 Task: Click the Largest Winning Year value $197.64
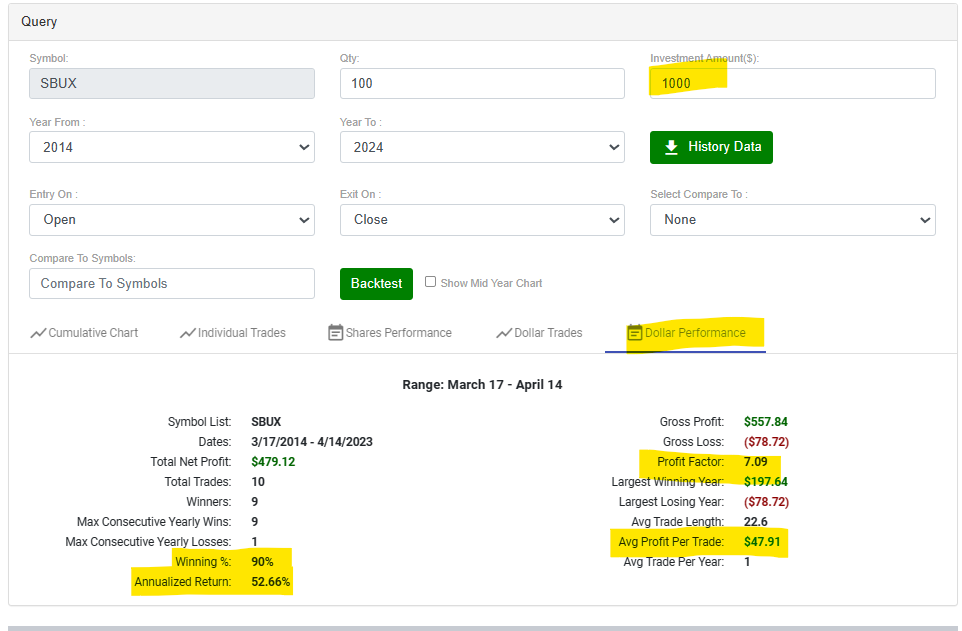coord(766,482)
